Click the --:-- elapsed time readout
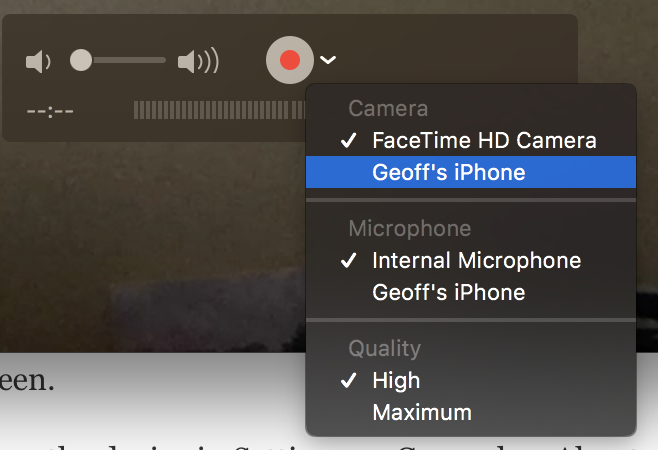658x450 pixels. (50, 111)
